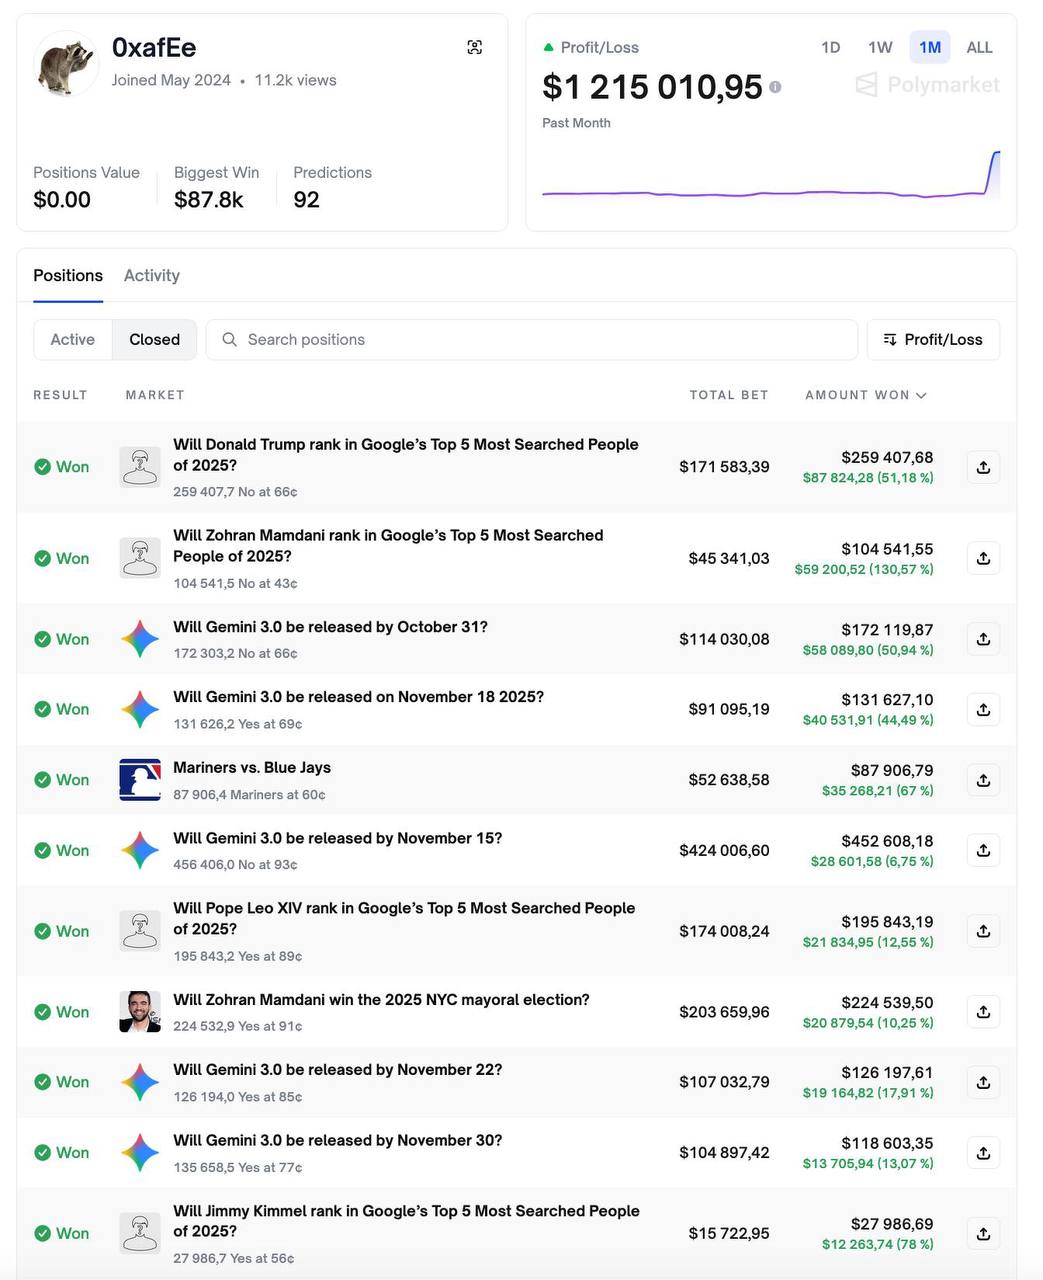
Task: Share the Donald Trump Top 5 Searched position
Action: (983, 467)
